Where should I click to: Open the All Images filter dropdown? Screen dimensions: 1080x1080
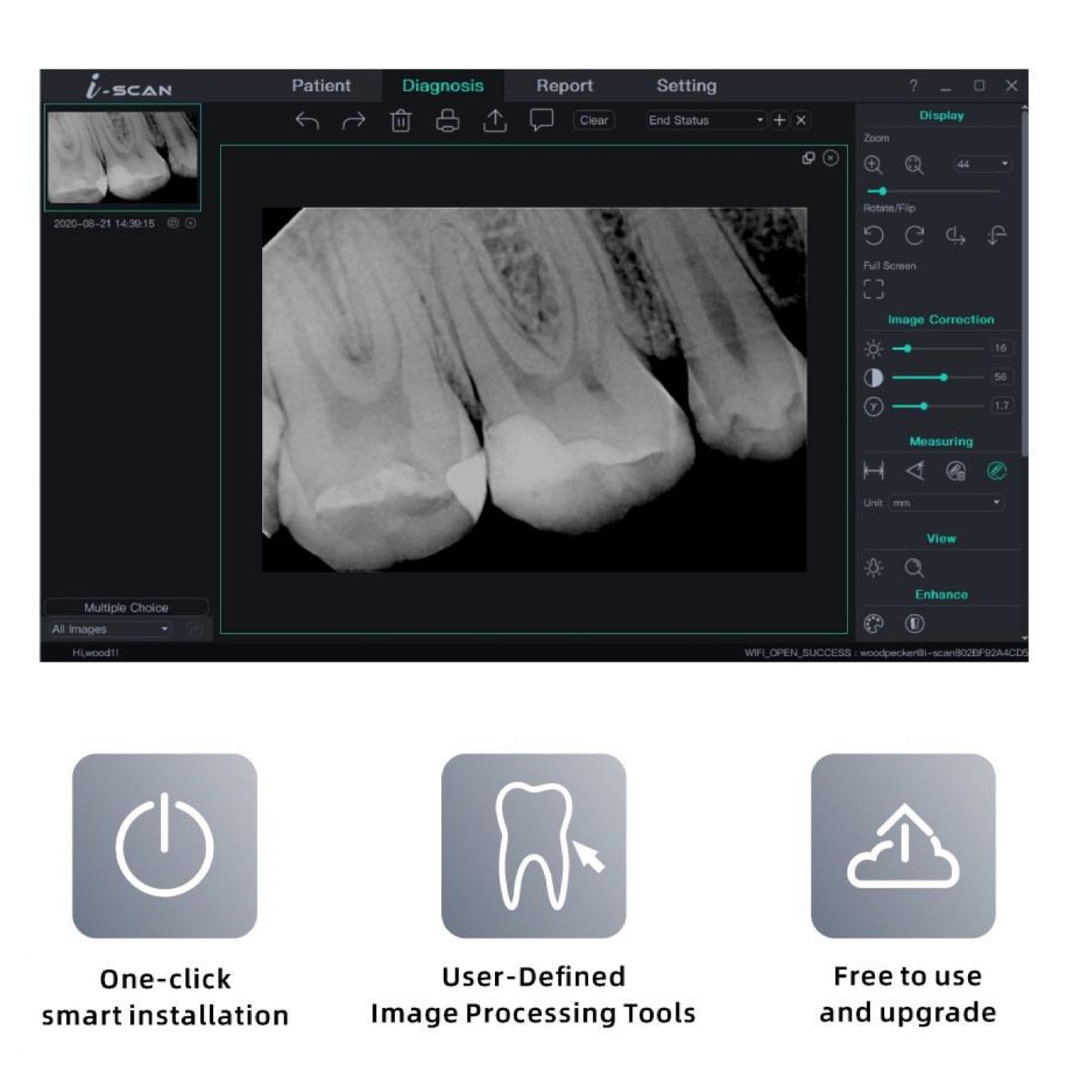click(x=110, y=630)
